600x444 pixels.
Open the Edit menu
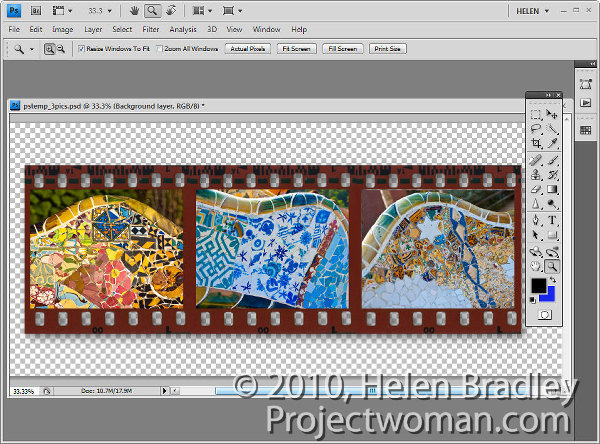click(36, 29)
